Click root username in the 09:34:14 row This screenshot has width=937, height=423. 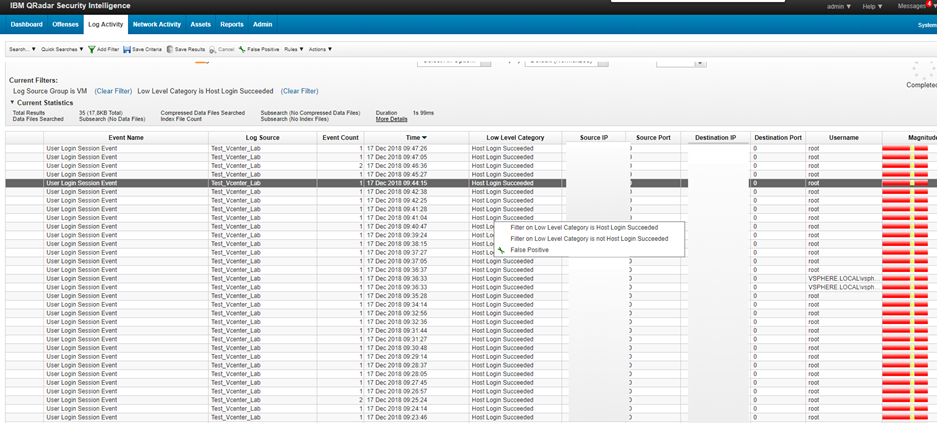814,305
